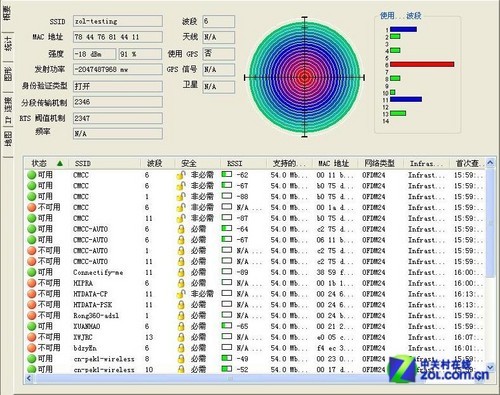The height and width of the screenshot is (395, 500).
Task: Click orange status icon next to Rong360-adsl
Action: (31, 316)
